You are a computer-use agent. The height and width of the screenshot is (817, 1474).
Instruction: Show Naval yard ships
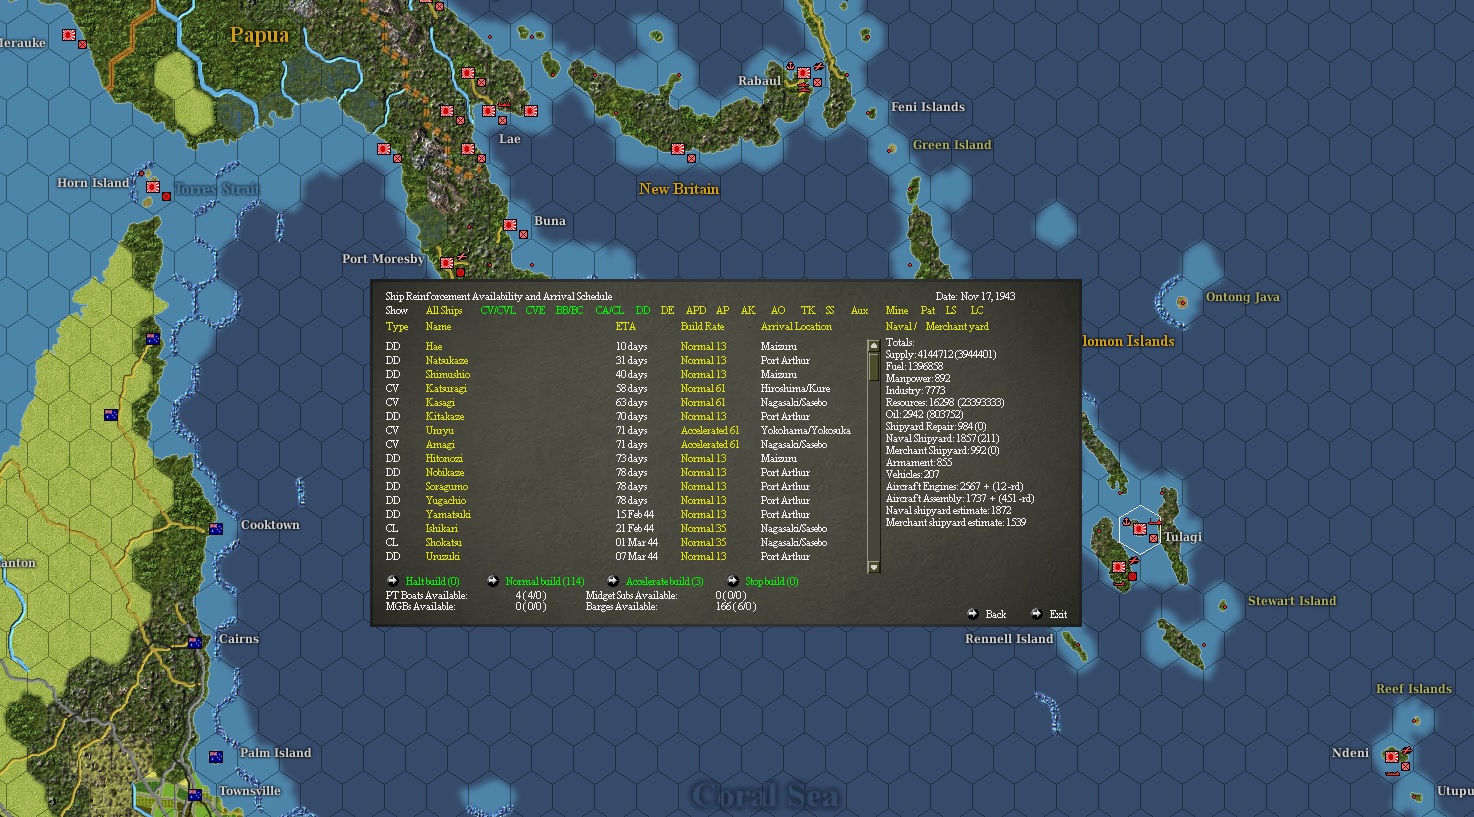[899, 327]
